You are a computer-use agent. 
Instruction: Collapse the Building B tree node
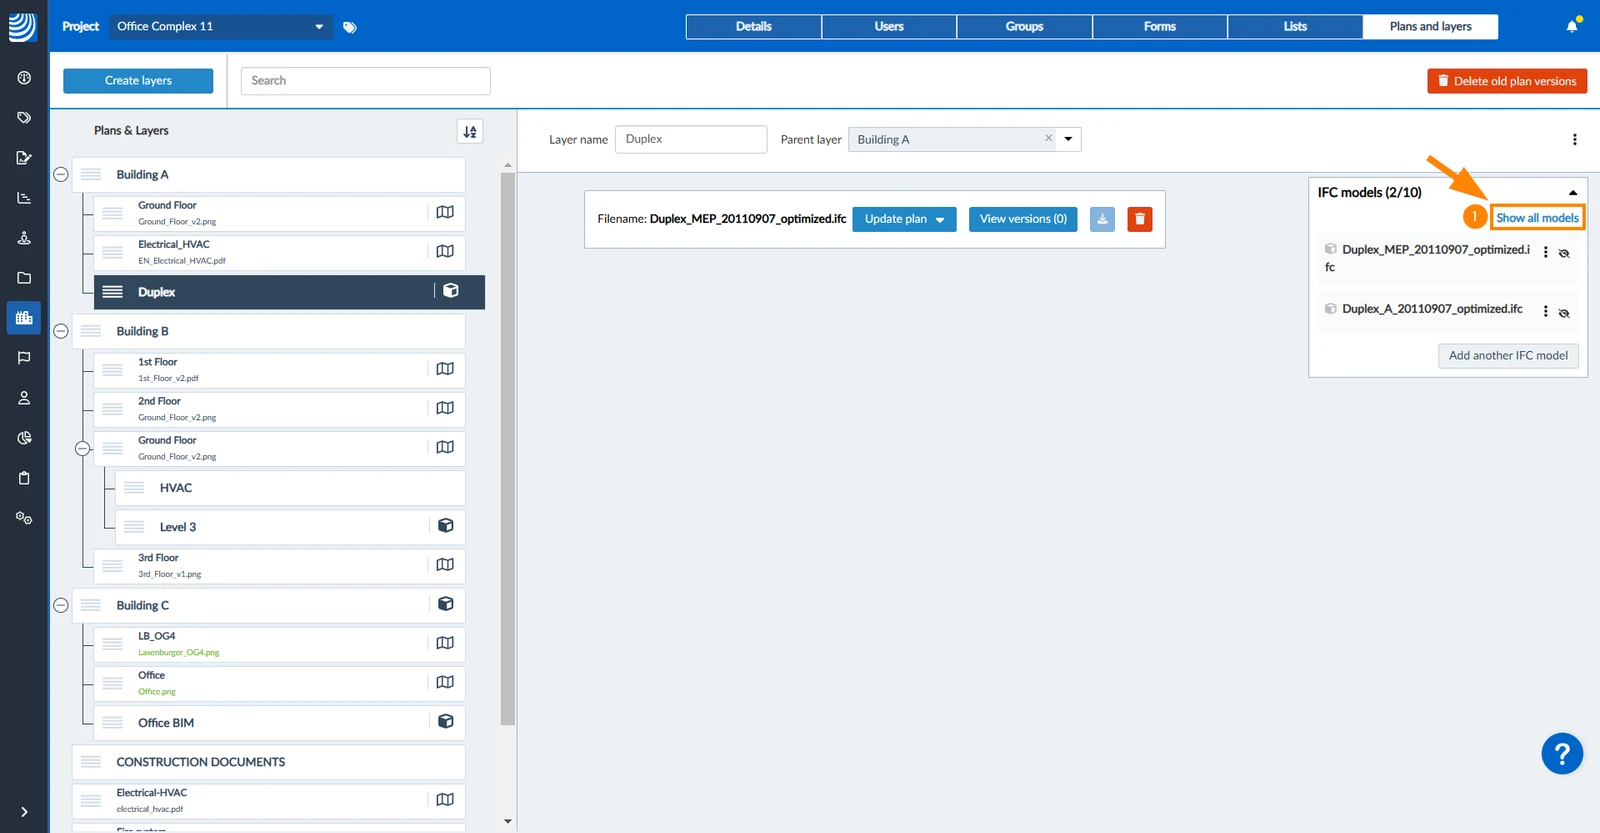point(61,331)
